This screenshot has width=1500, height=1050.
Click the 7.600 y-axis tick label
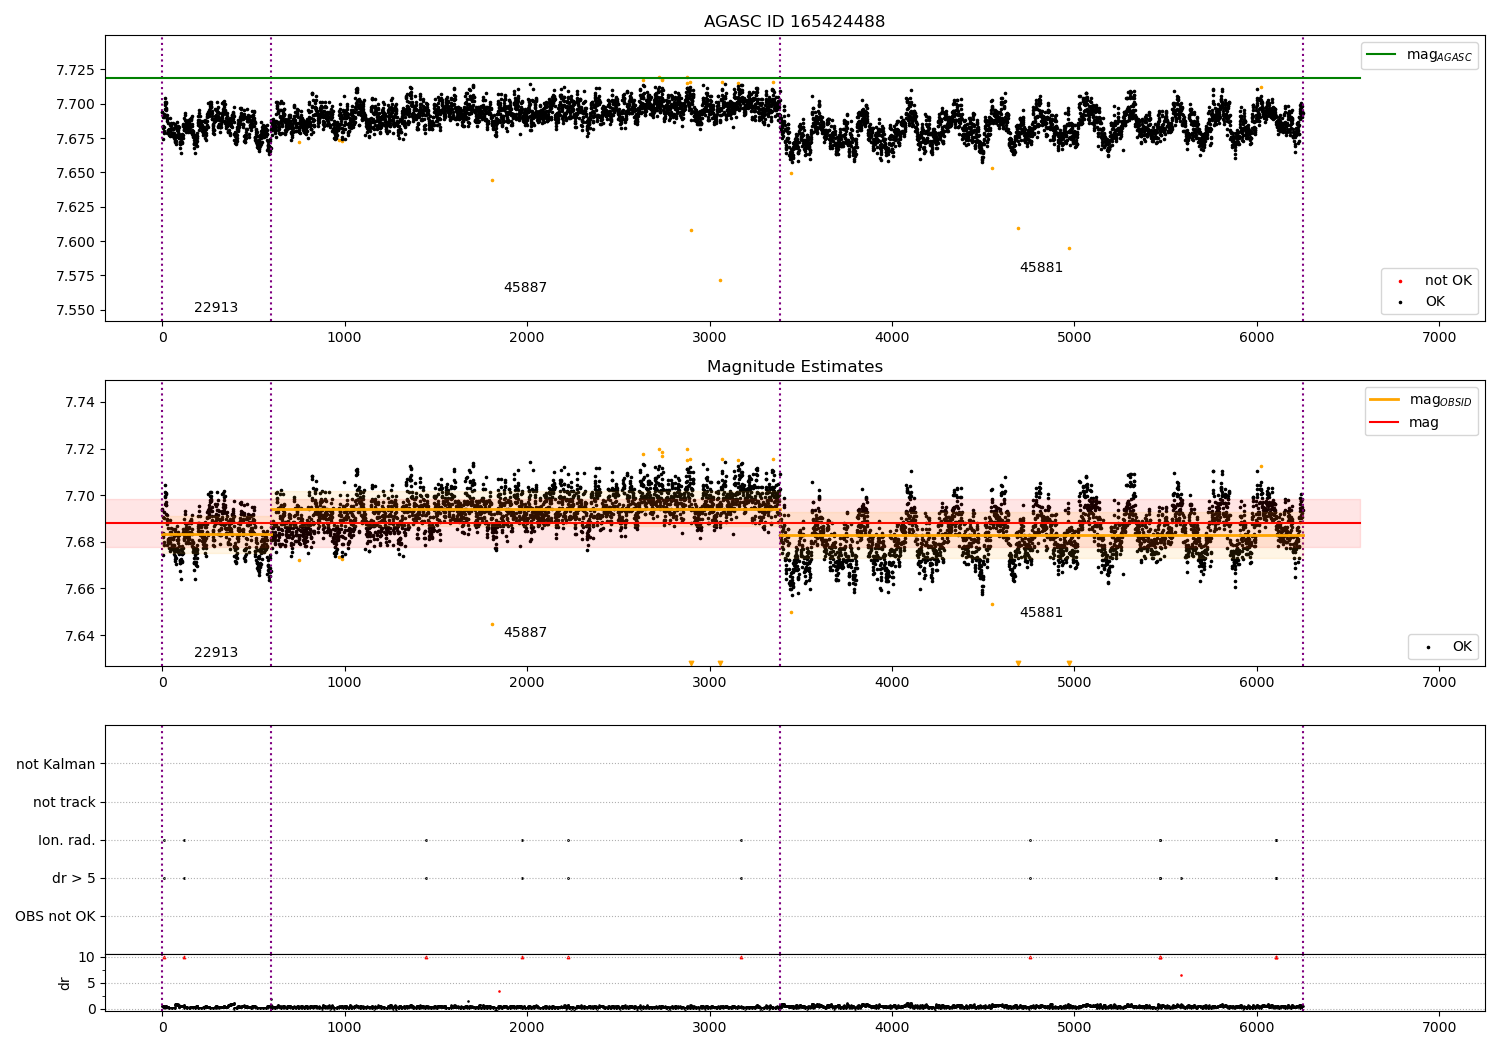(x=76, y=242)
